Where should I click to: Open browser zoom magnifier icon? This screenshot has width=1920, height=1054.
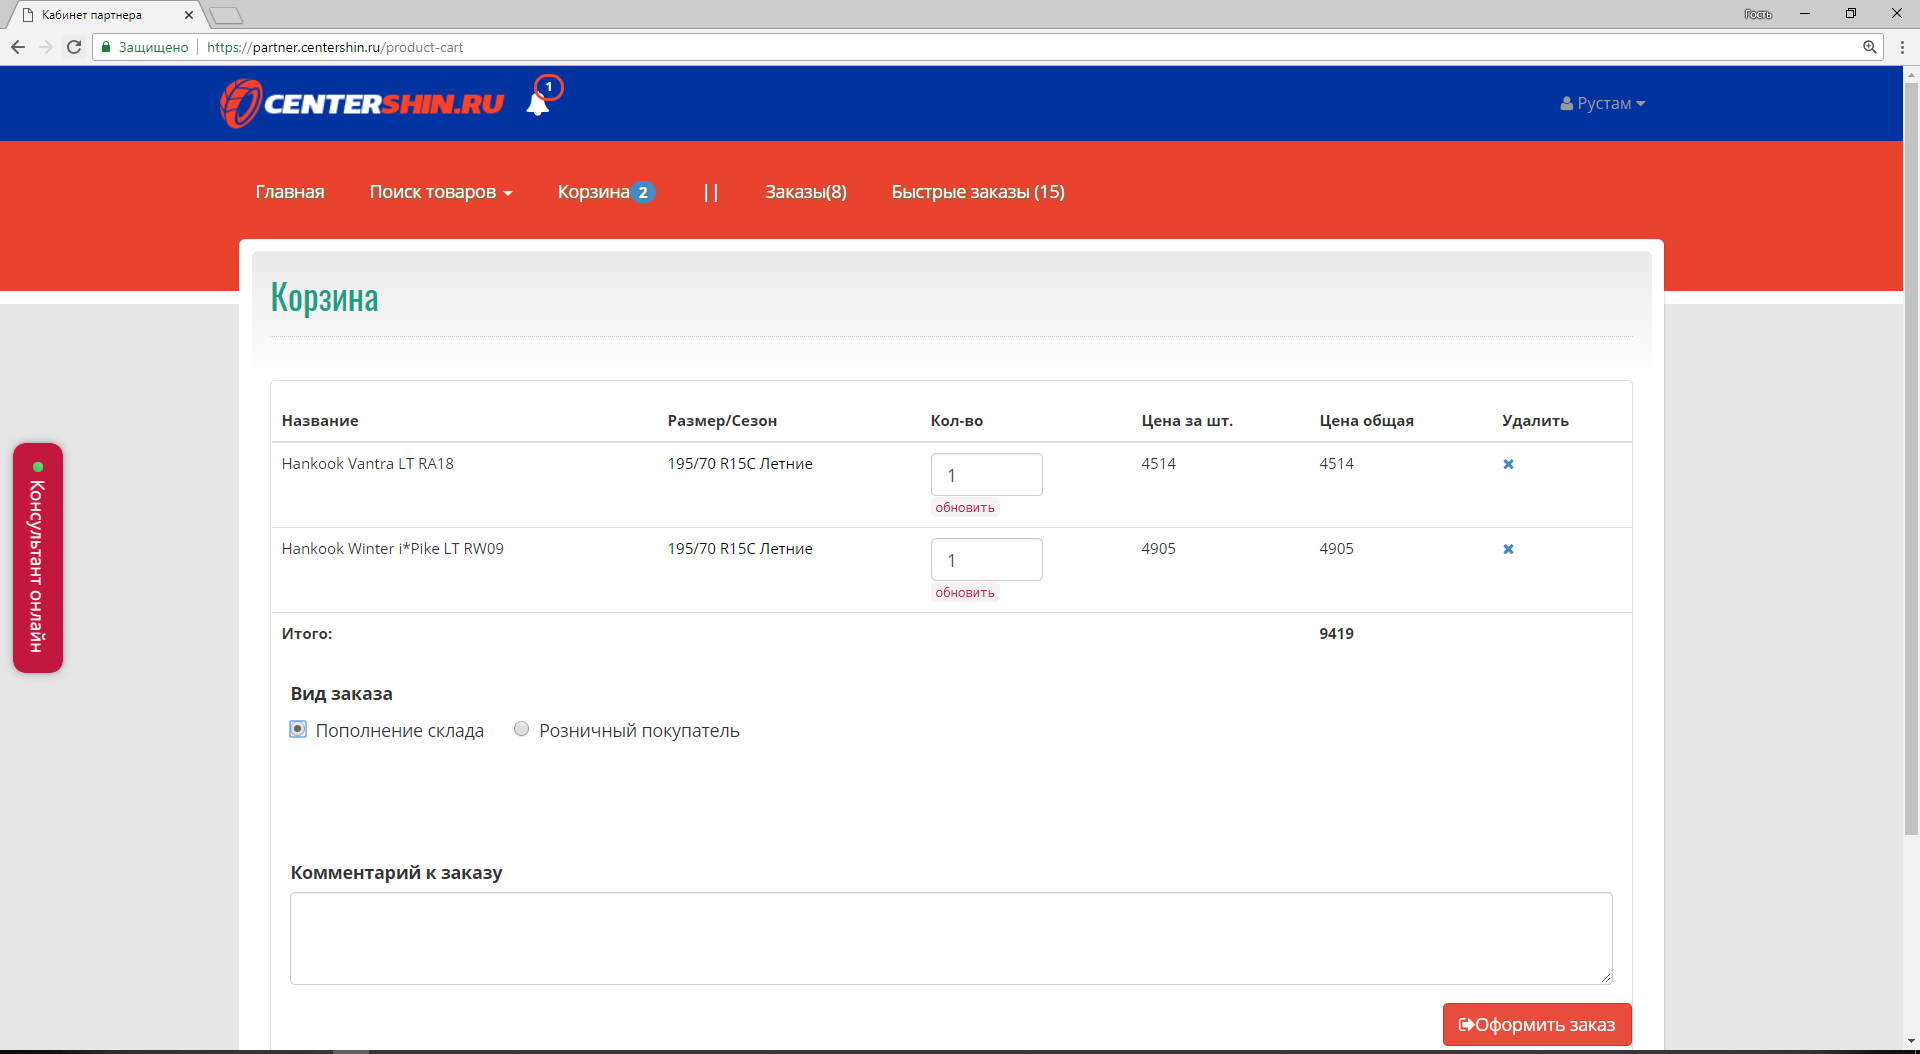click(x=1869, y=47)
